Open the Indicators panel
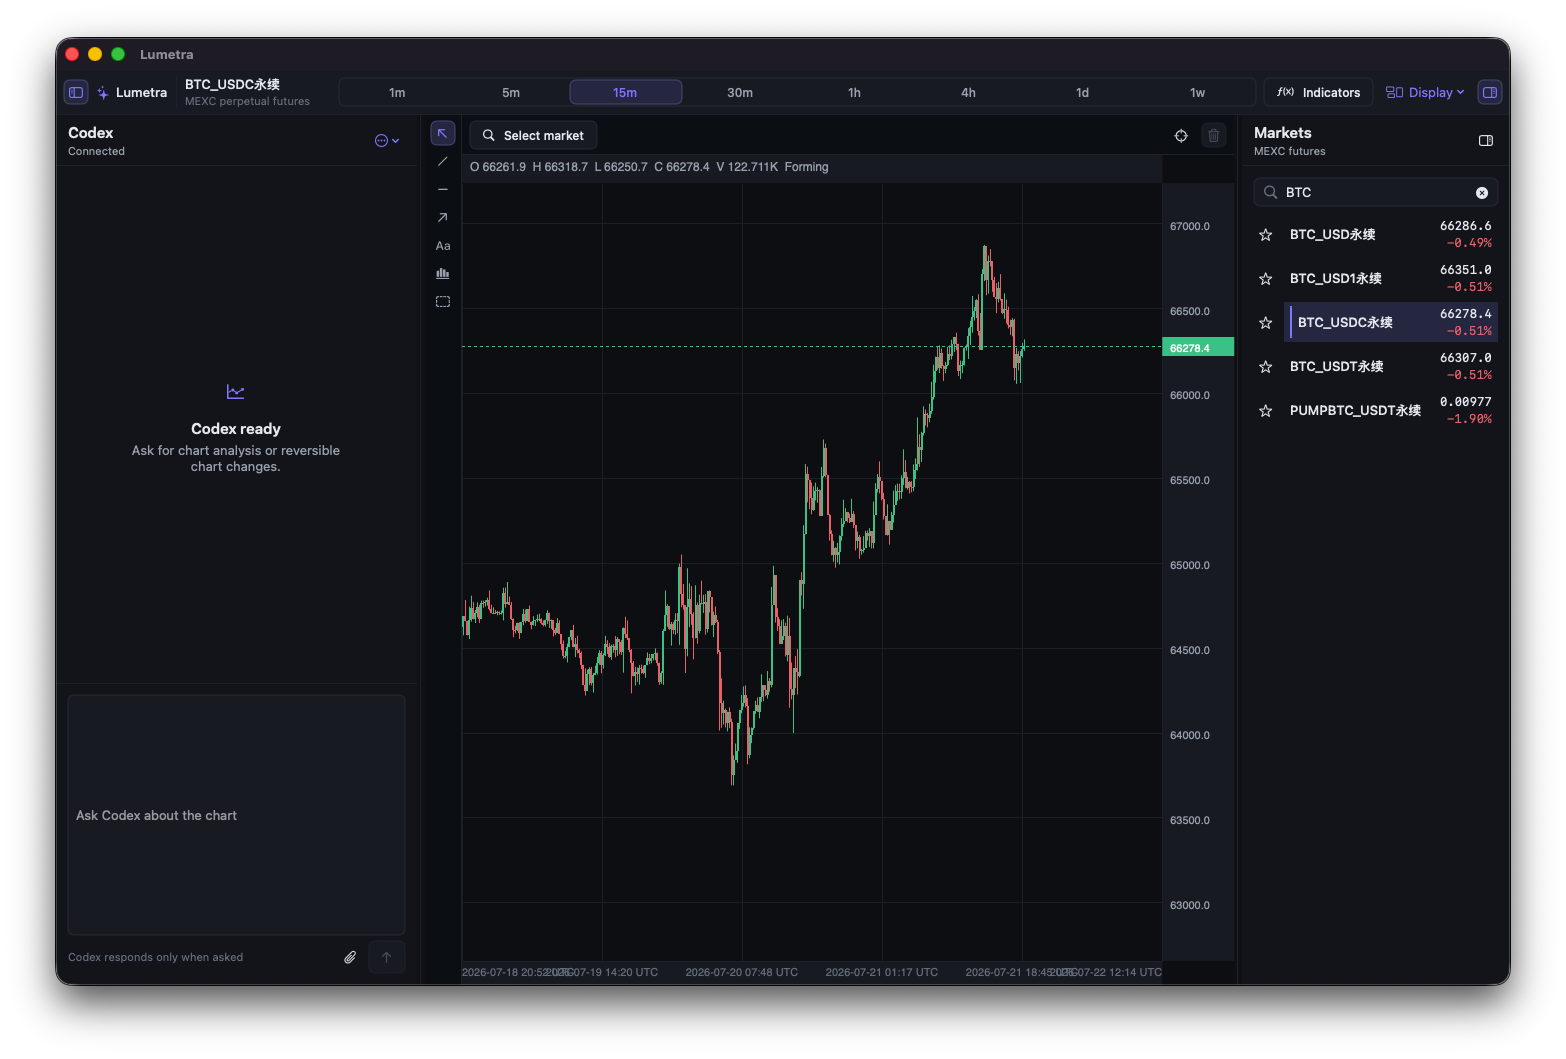The height and width of the screenshot is (1059, 1566). 1318,92
